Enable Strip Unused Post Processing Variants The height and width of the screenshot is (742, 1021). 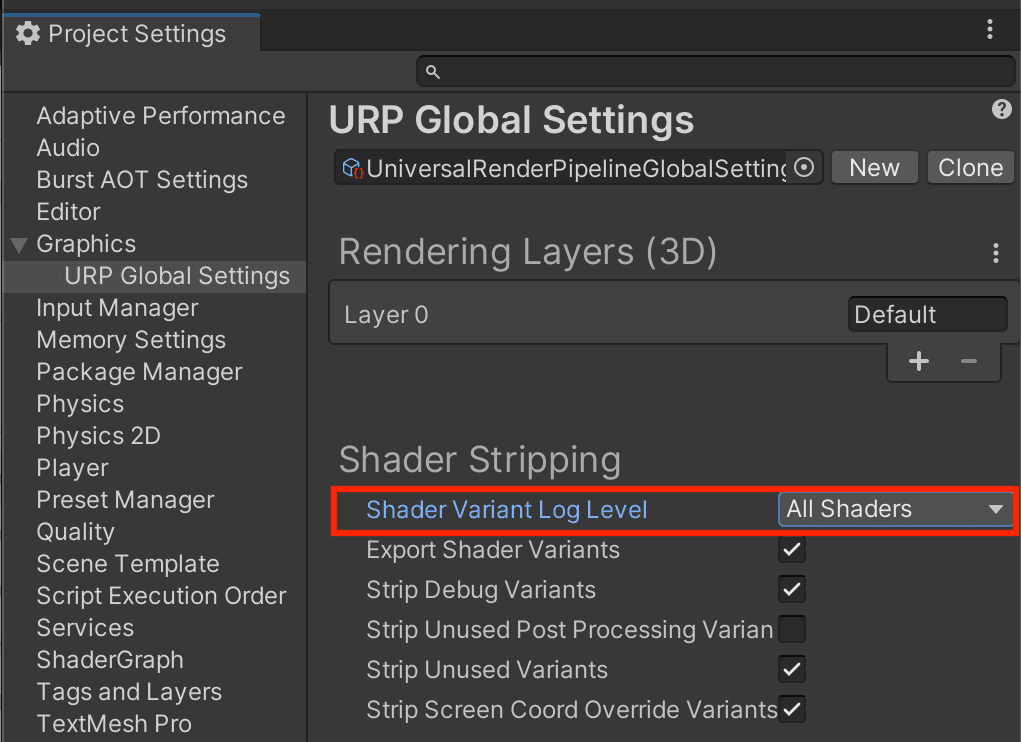click(x=792, y=630)
